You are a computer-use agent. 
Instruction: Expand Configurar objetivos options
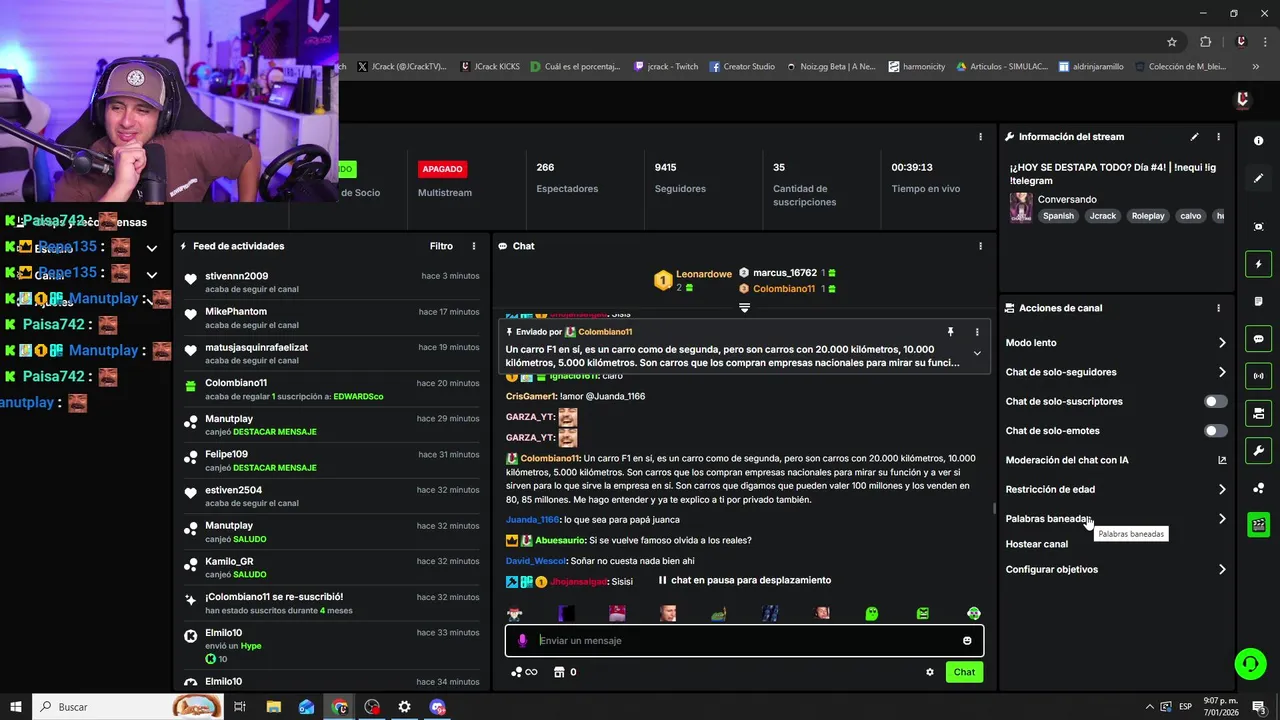(1222, 570)
